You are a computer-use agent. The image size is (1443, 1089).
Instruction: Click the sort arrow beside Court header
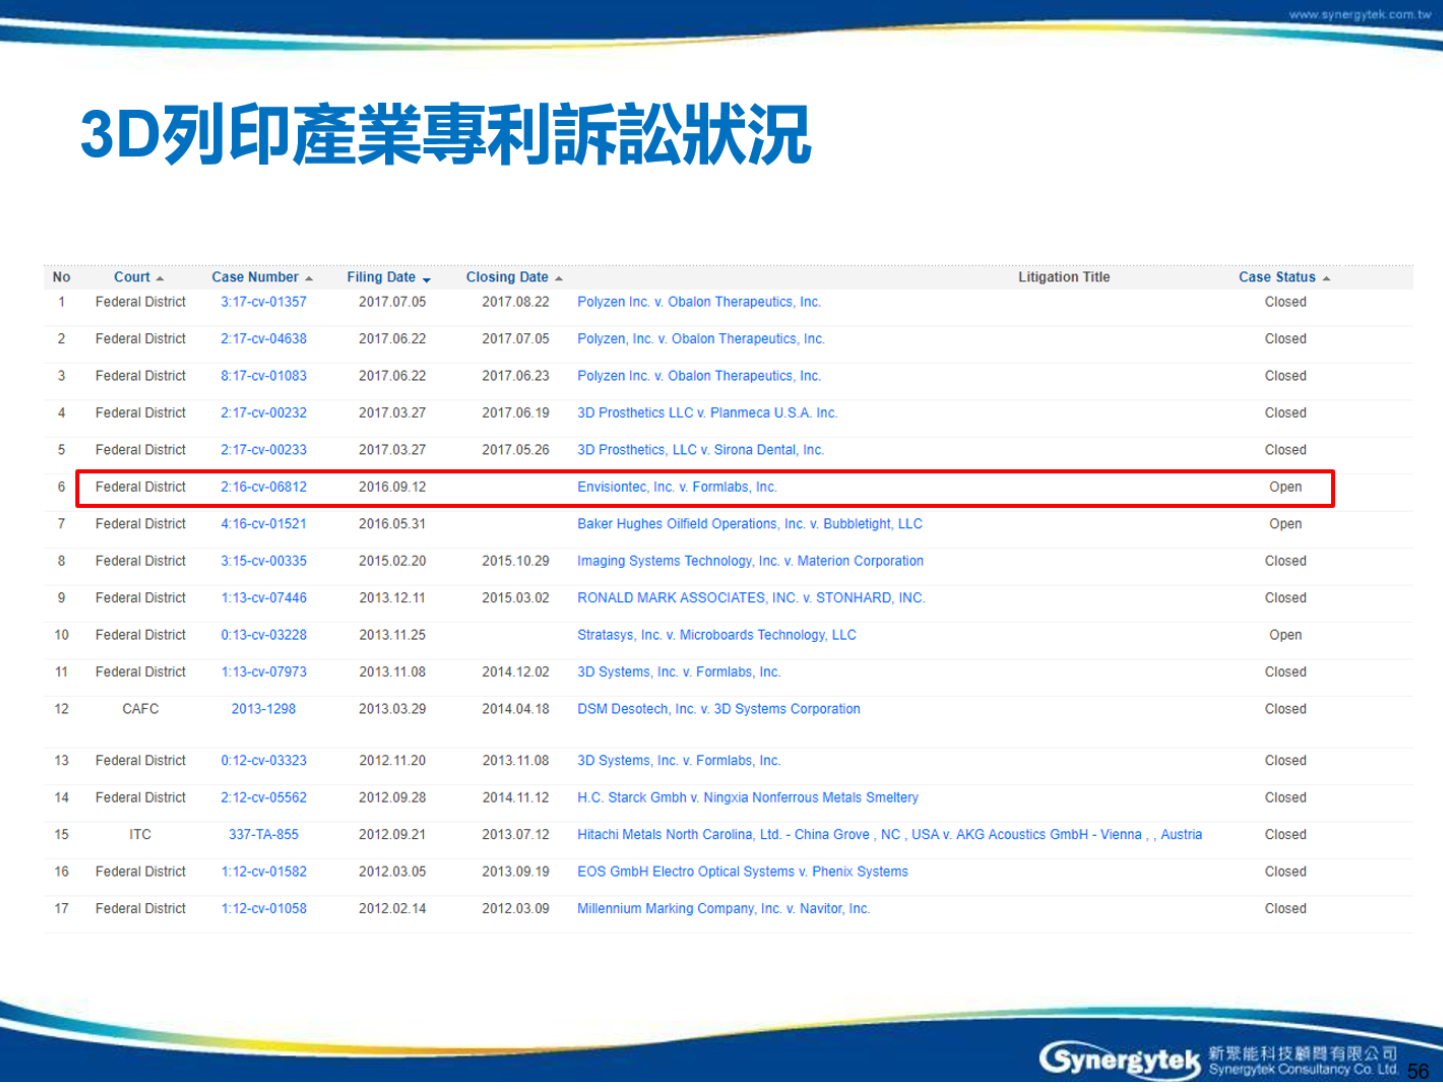(x=160, y=279)
